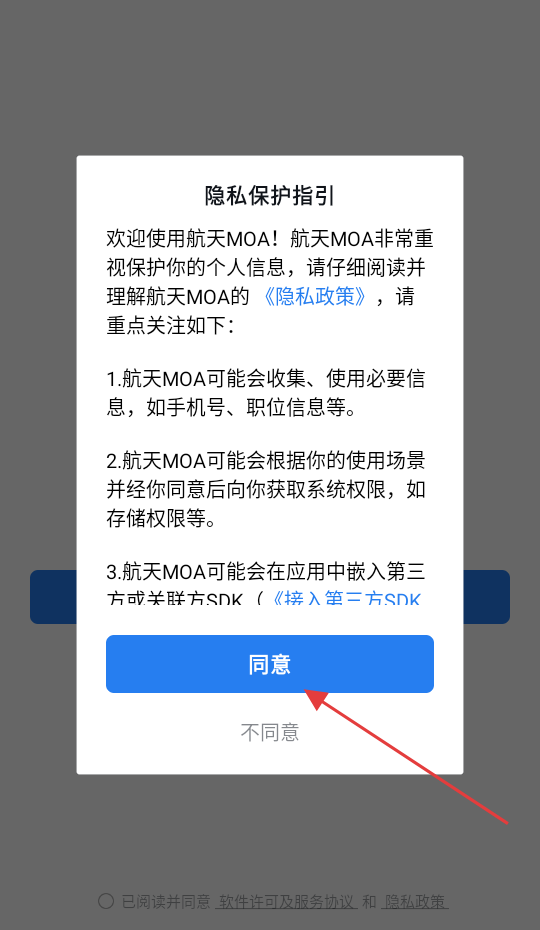Tap the dimmed area beneath the 不同意 dialog
This screenshot has width=540, height=930.
[270, 830]
